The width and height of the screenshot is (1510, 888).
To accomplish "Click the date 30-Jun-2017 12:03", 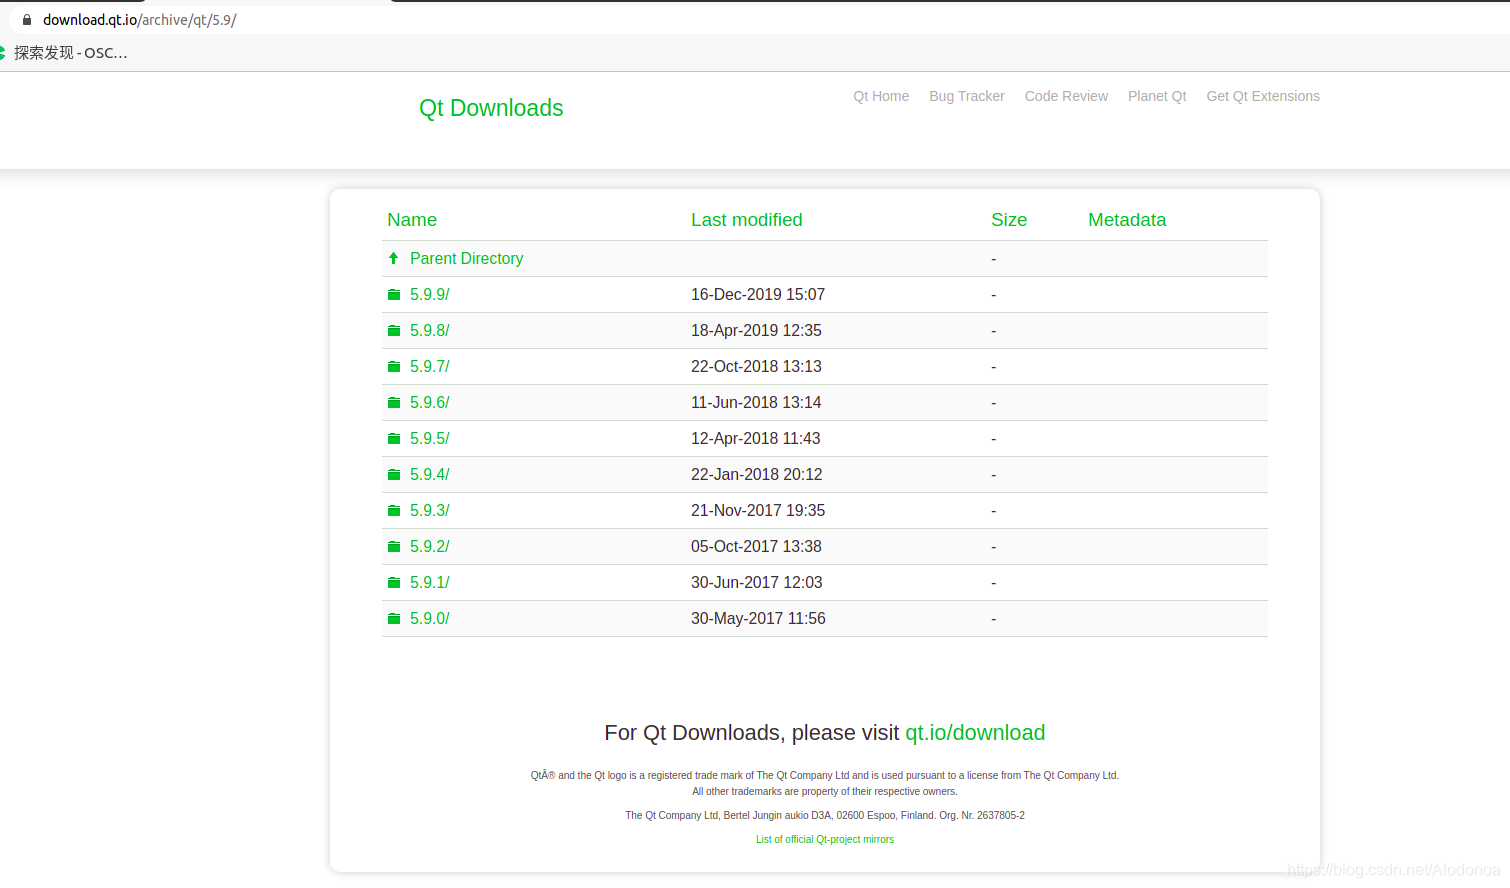I will pos(757,583).
